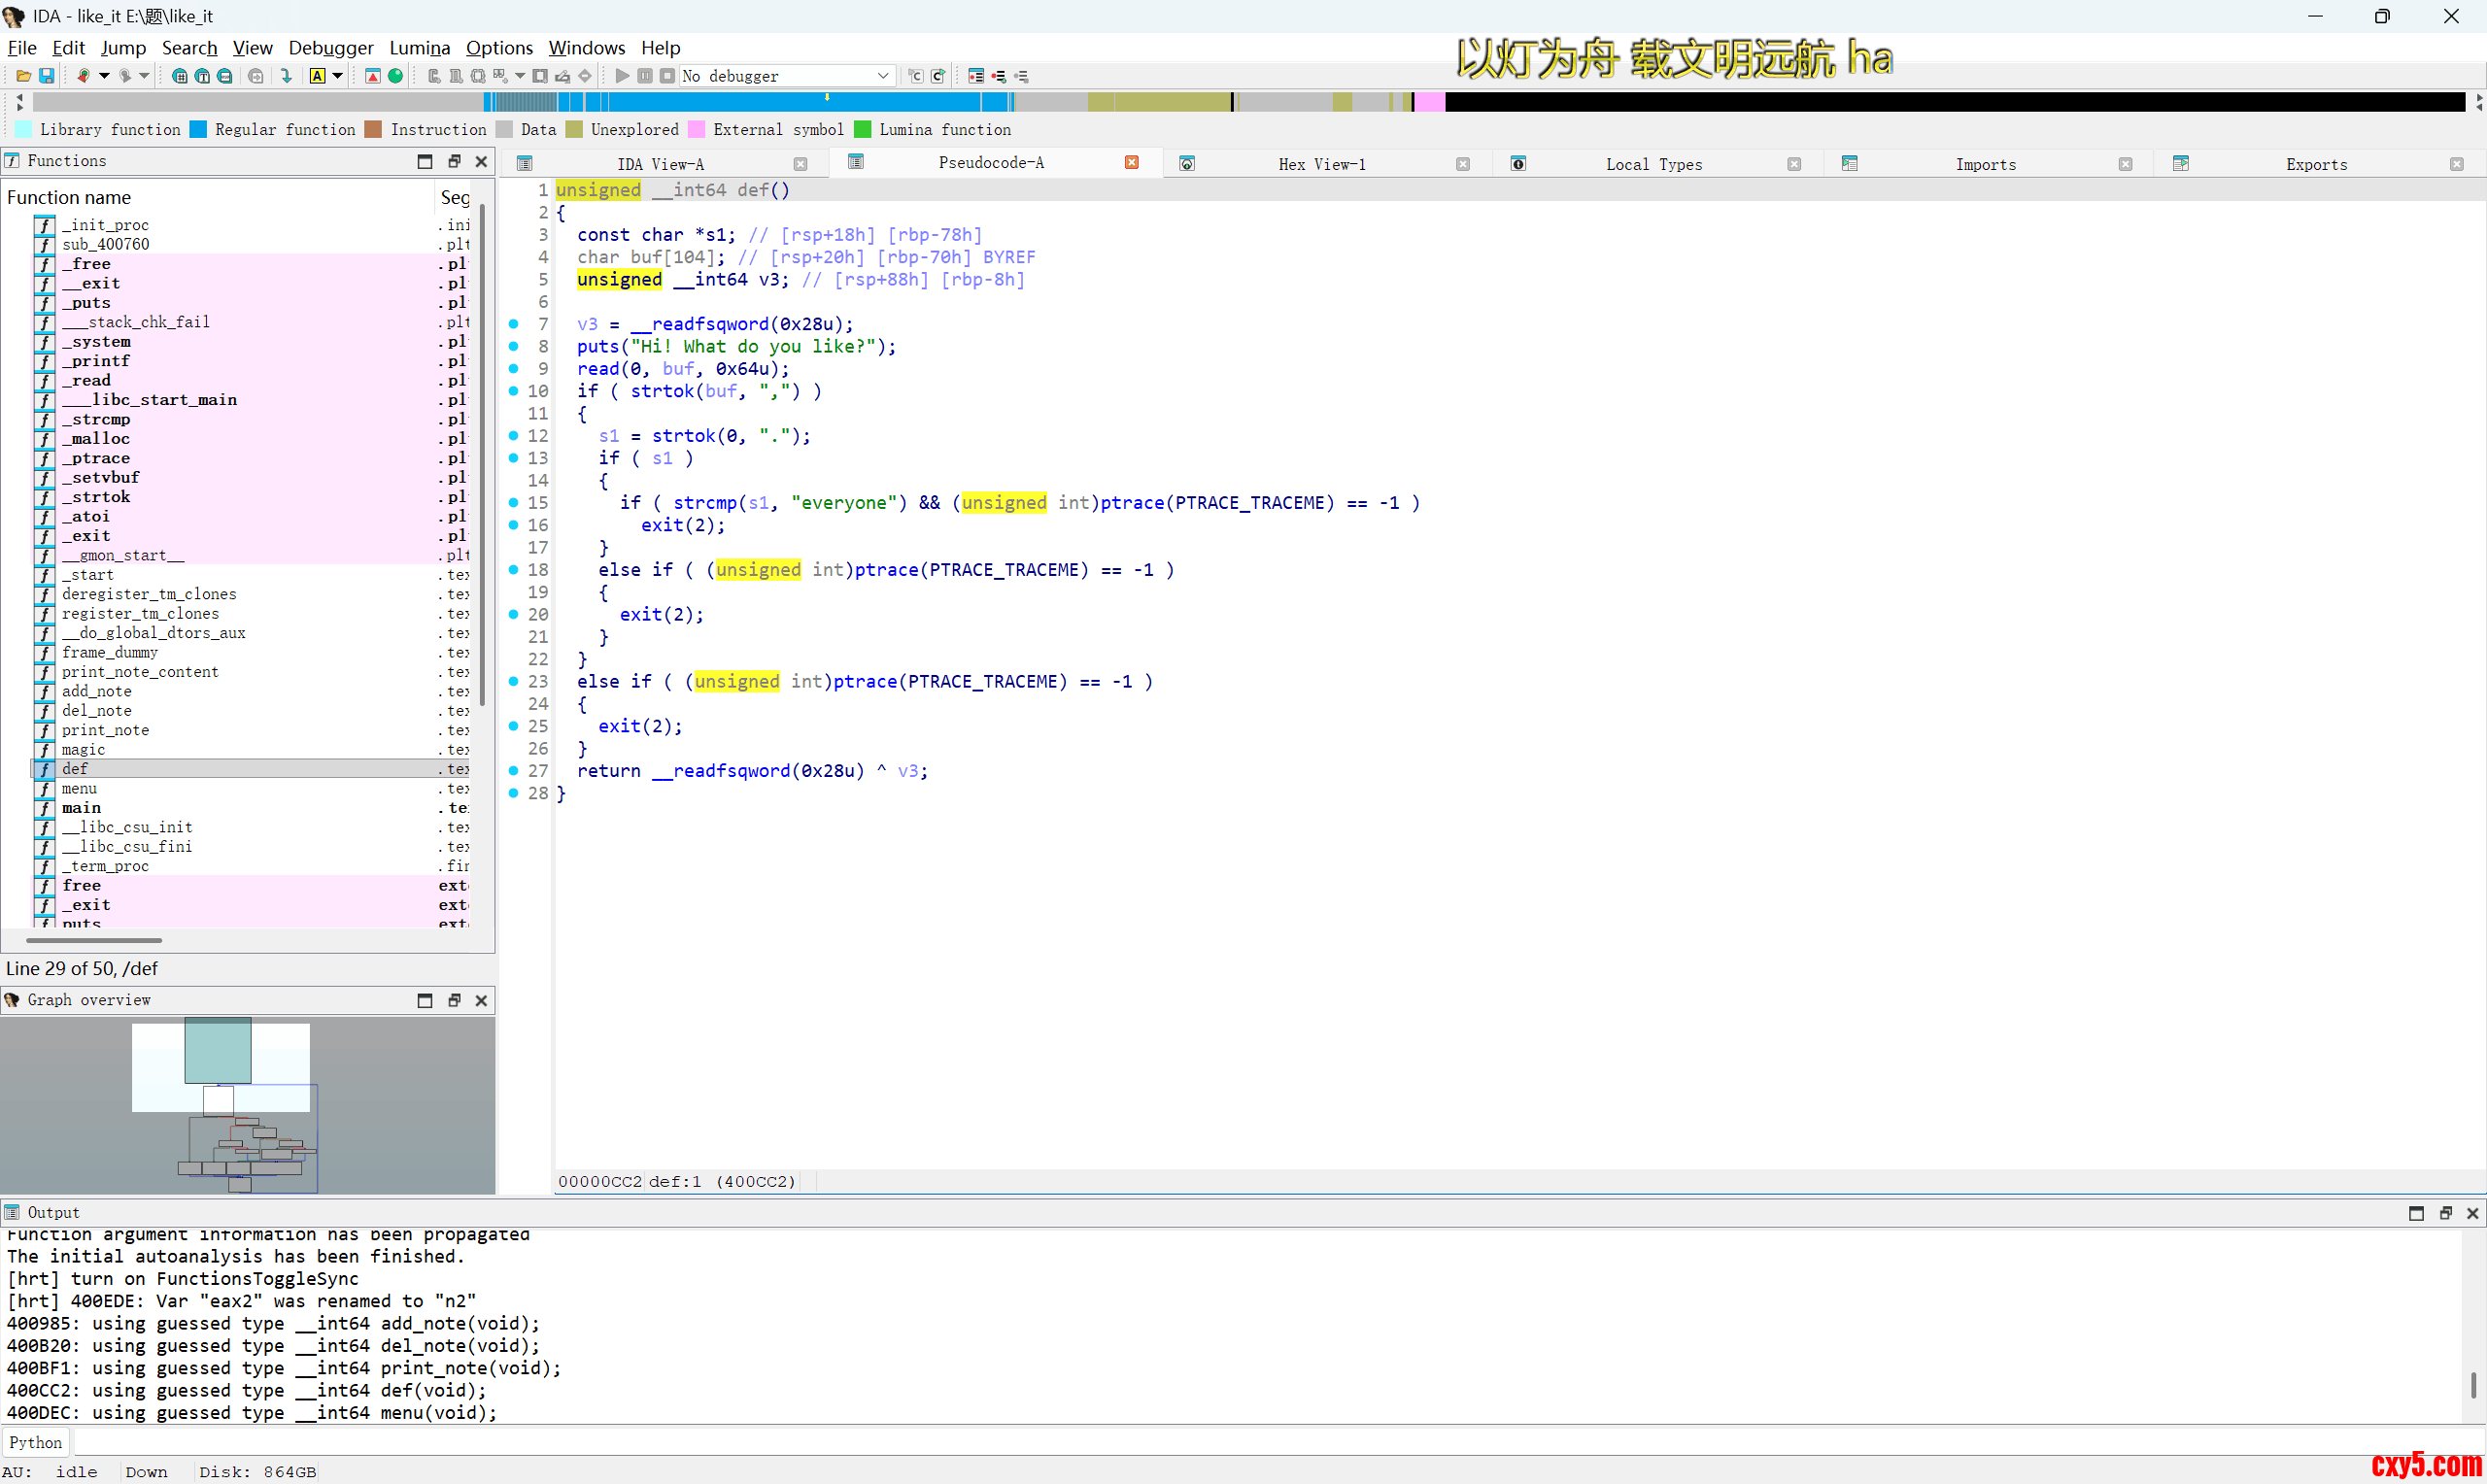The width and height of the screenshot is (2487, 1484).
Task: Expand the jump back arrow dropdown
Action: 104,76
